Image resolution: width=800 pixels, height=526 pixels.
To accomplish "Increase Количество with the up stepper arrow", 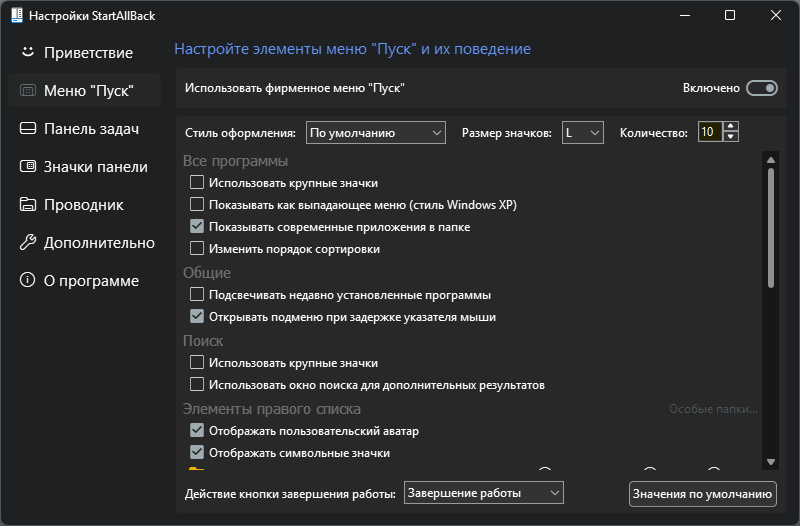I will tap(731, 127).
